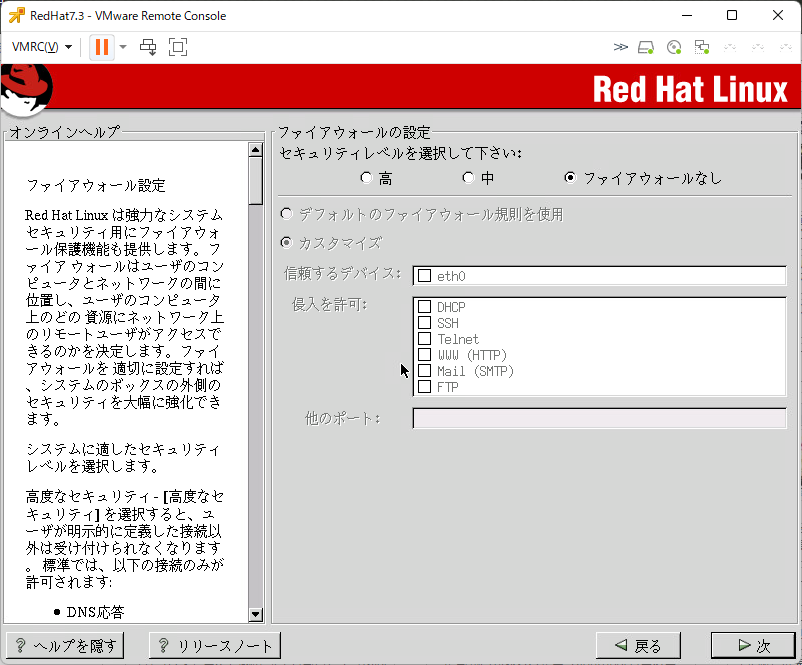Click the VMware Remote Console app icon
802x665 pixels.
point(16,15)
